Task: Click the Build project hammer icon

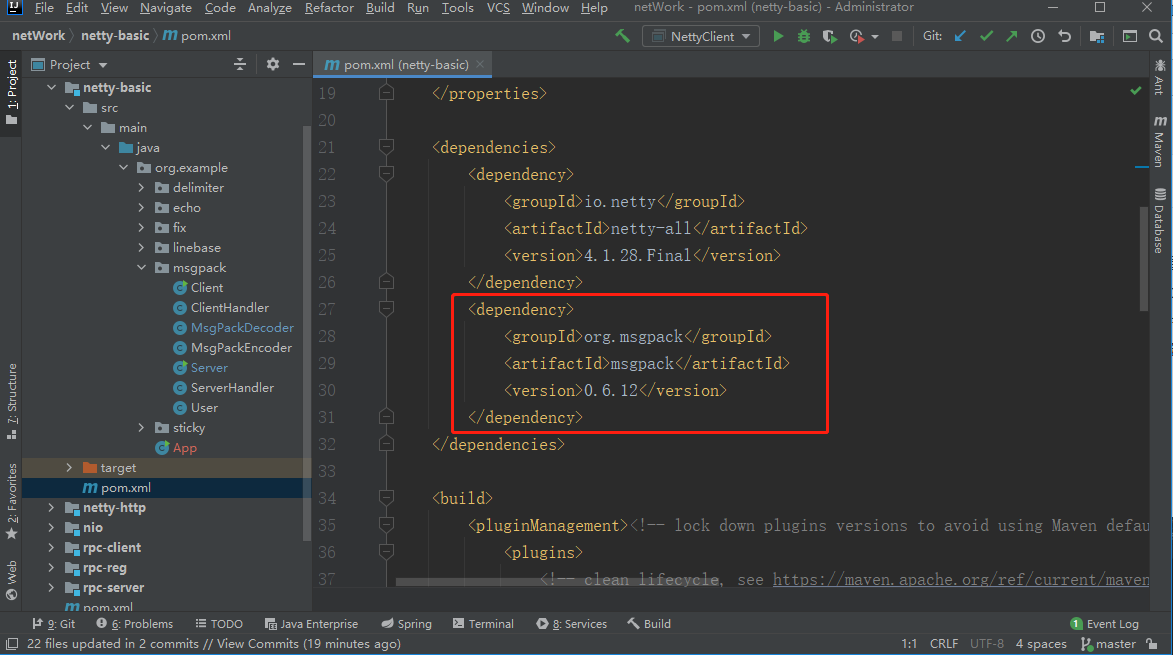Action: [622, 36]
